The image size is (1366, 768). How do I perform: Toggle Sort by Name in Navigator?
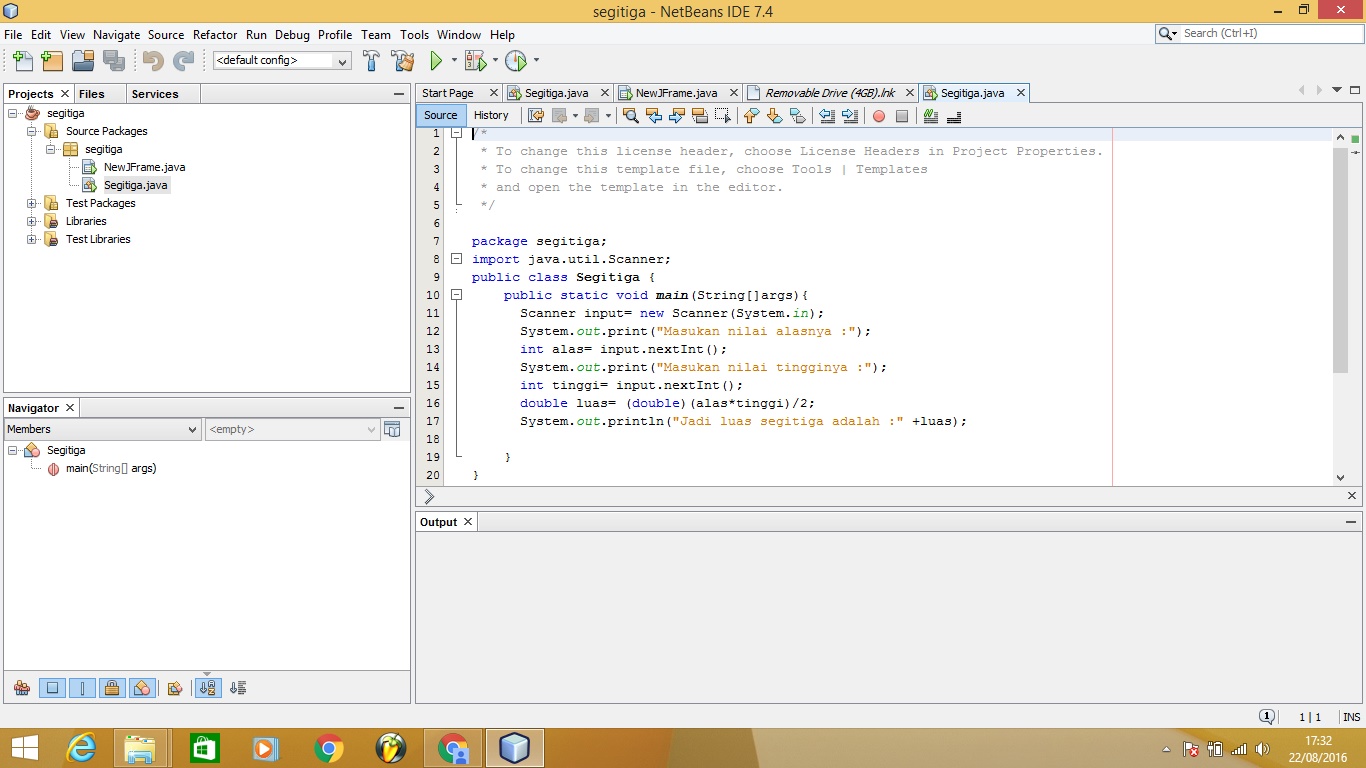tap(208, 688)
